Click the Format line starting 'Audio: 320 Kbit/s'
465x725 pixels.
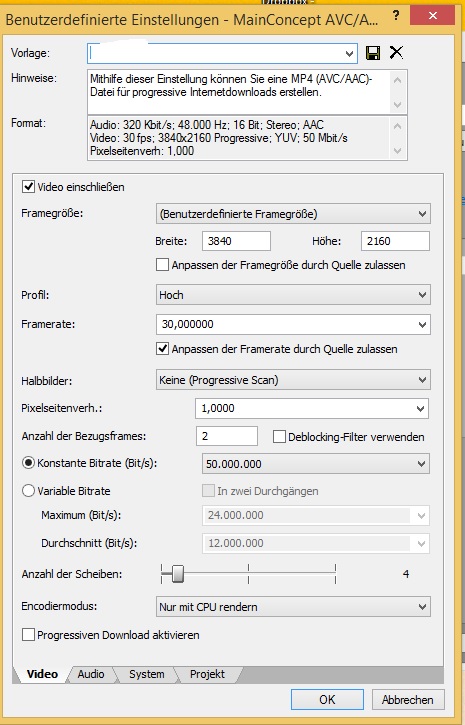(x=207, y=125)
